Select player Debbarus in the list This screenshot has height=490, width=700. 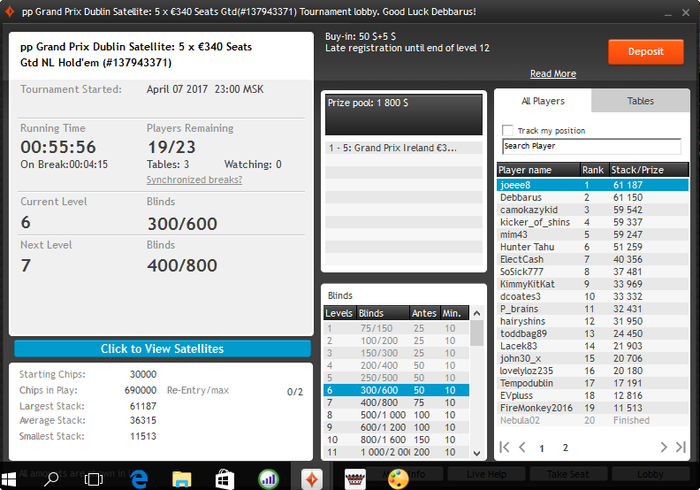(592, 197)
